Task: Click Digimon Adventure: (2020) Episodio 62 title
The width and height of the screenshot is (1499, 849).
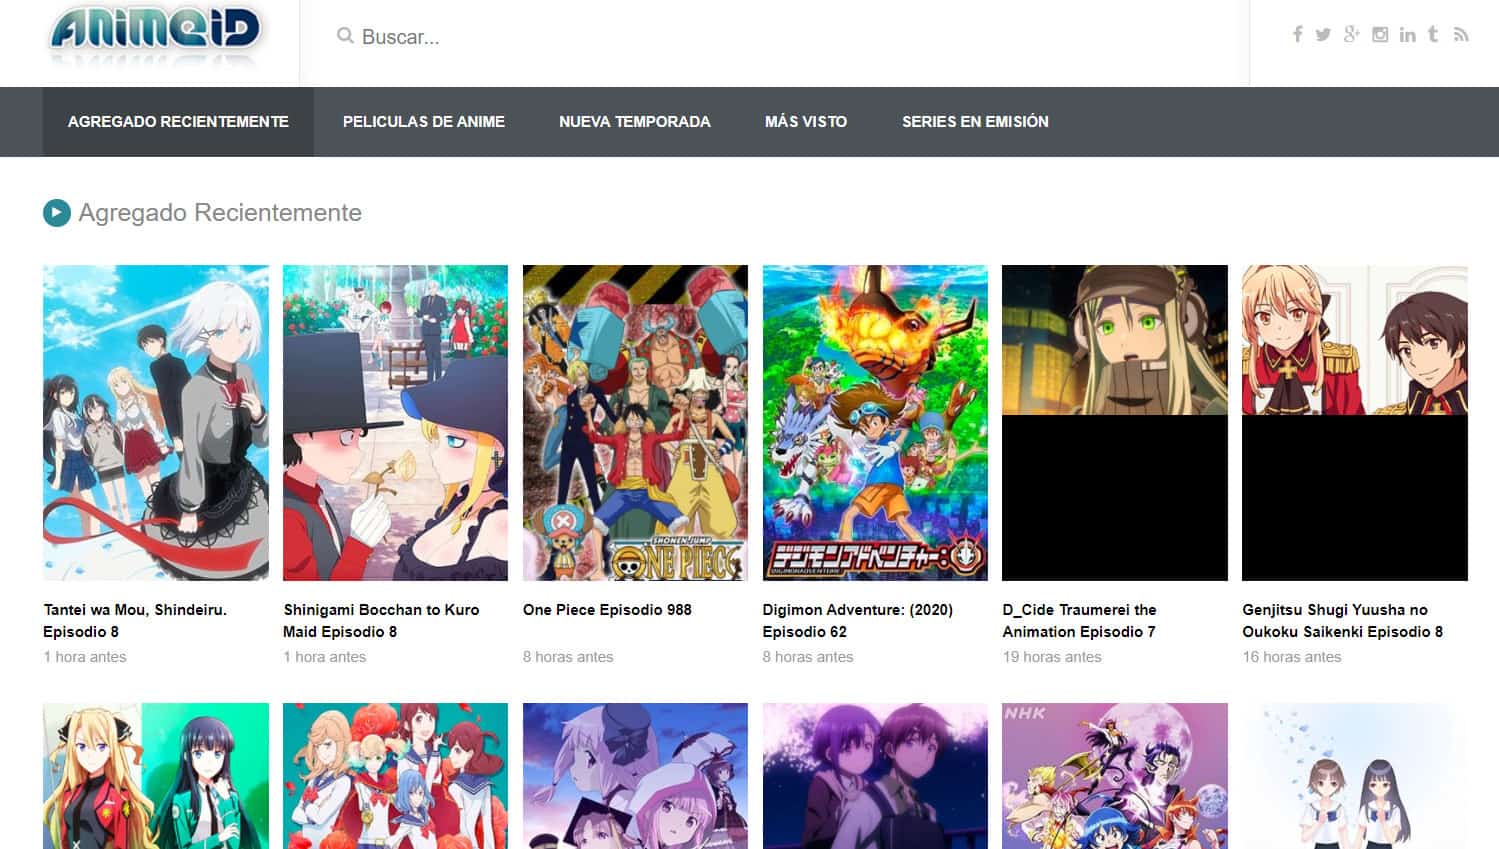Action: [858, 620]
